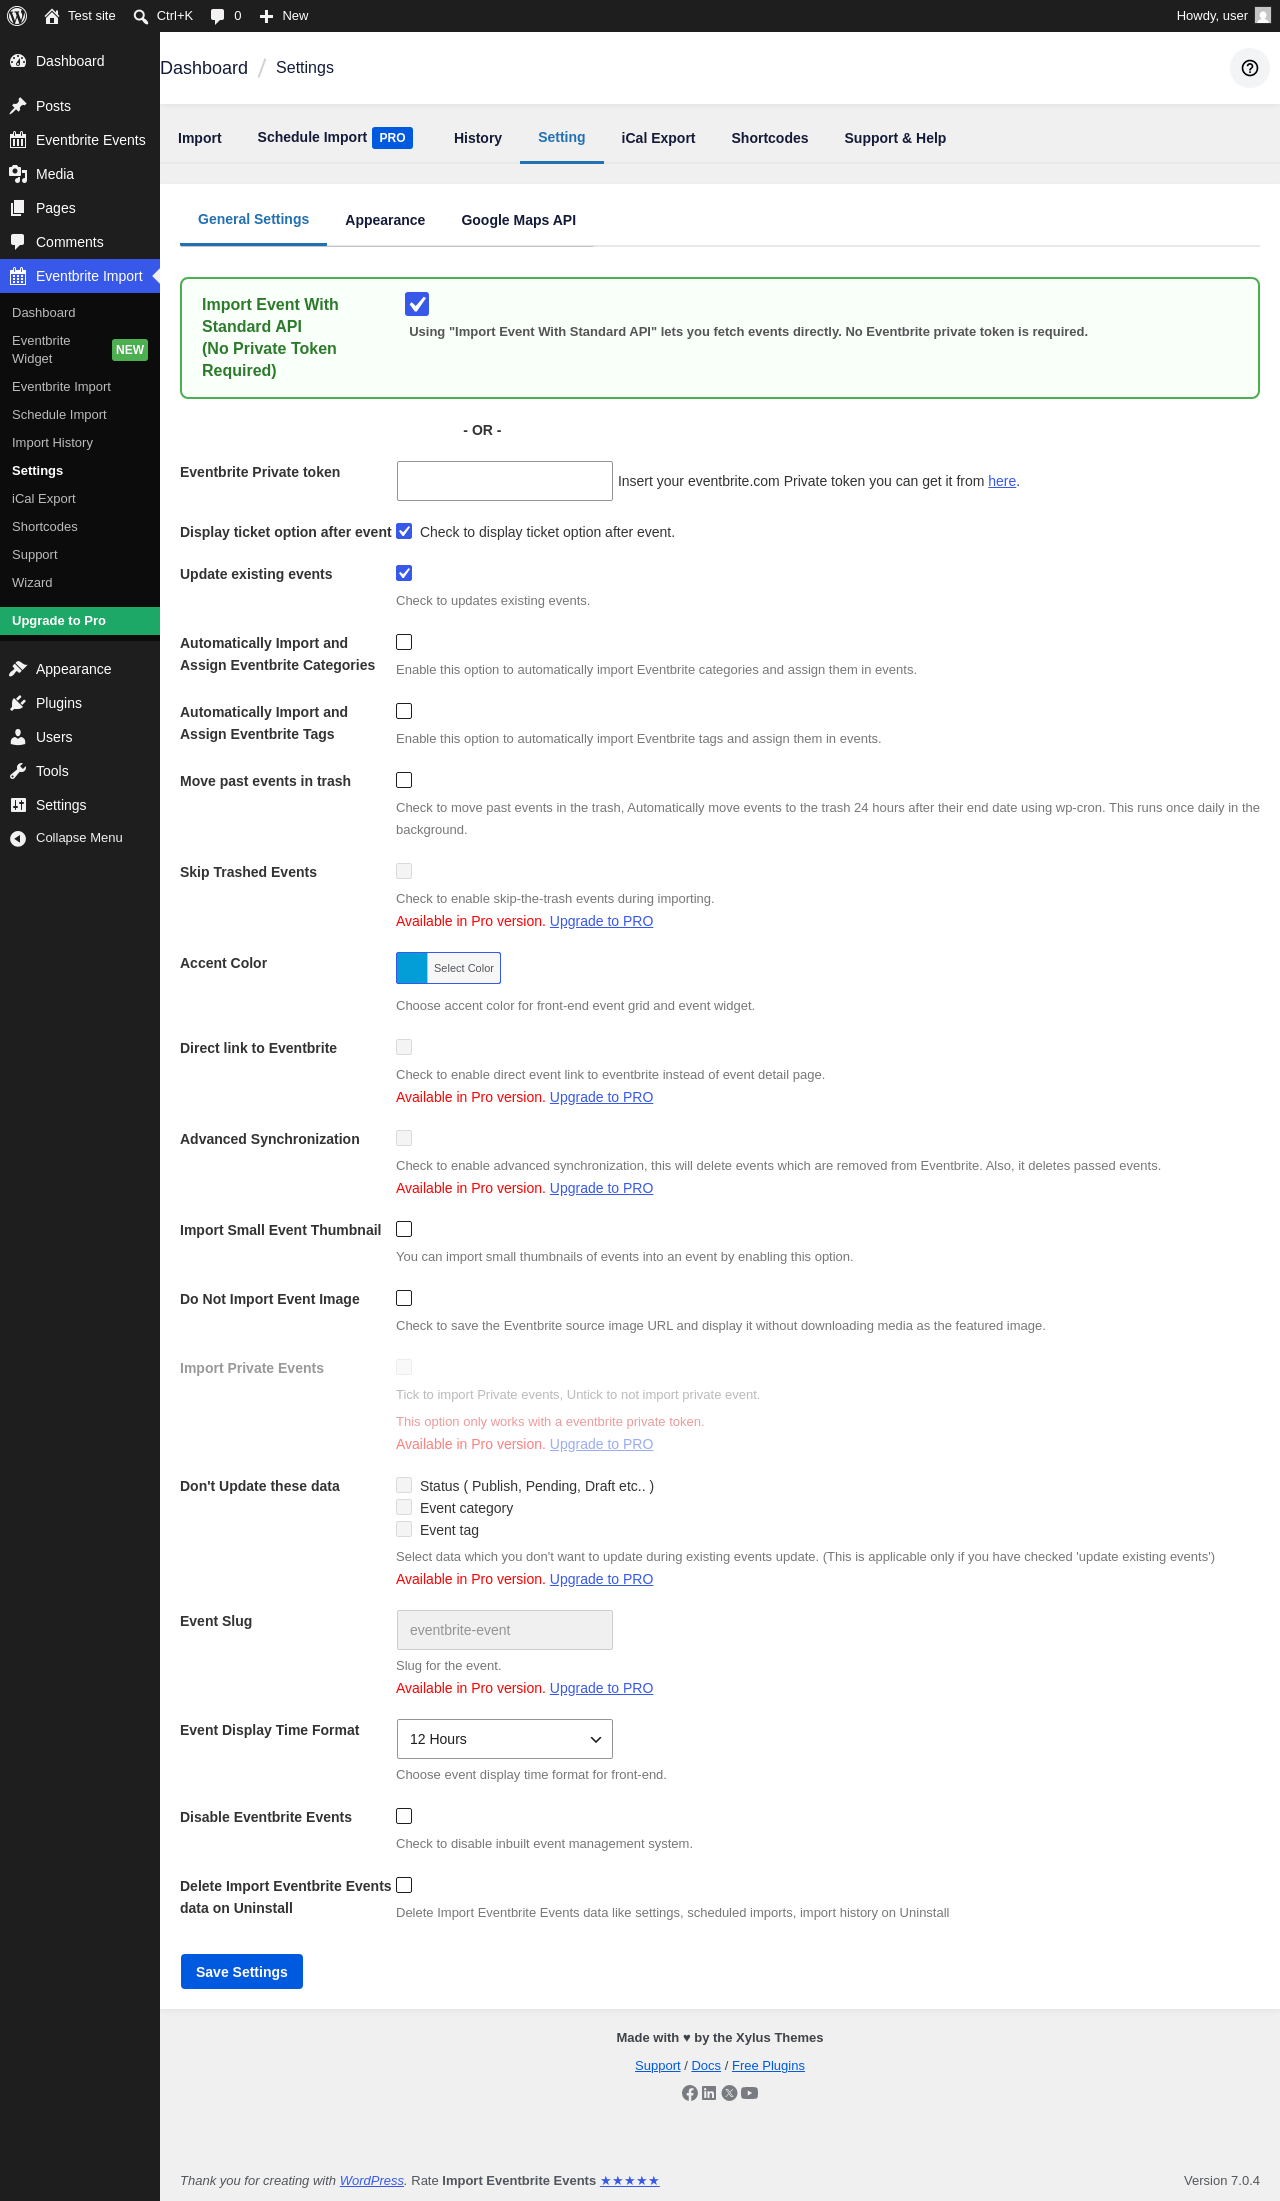Check Delete data on Uninstall option

pyautogui.click(x=404, y=1885)
